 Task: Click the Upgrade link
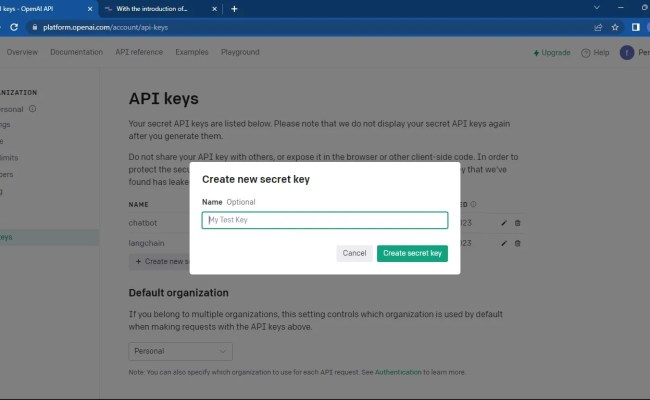pos(552,53)
